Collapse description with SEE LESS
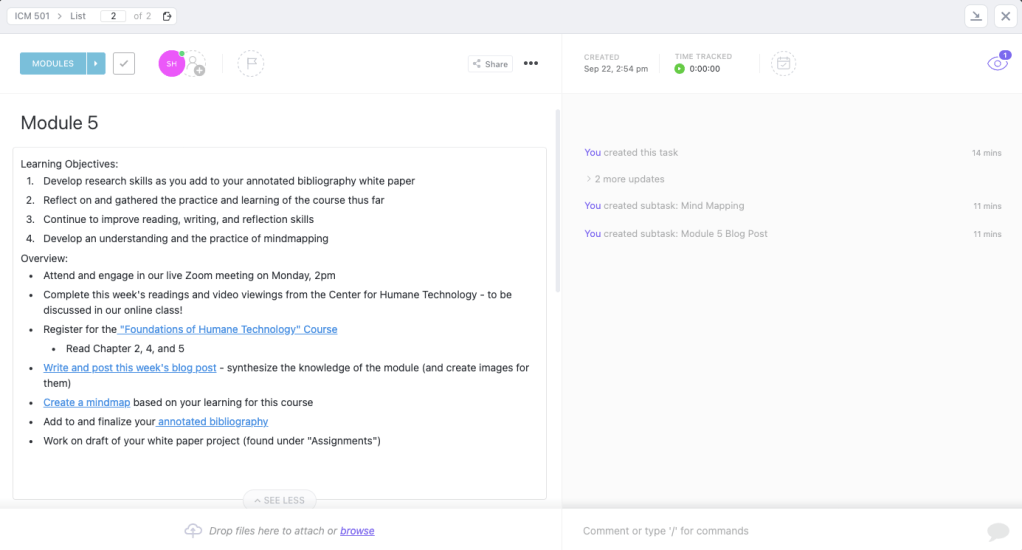Viewport: 1022px width, 550px height. pos(280,499)
